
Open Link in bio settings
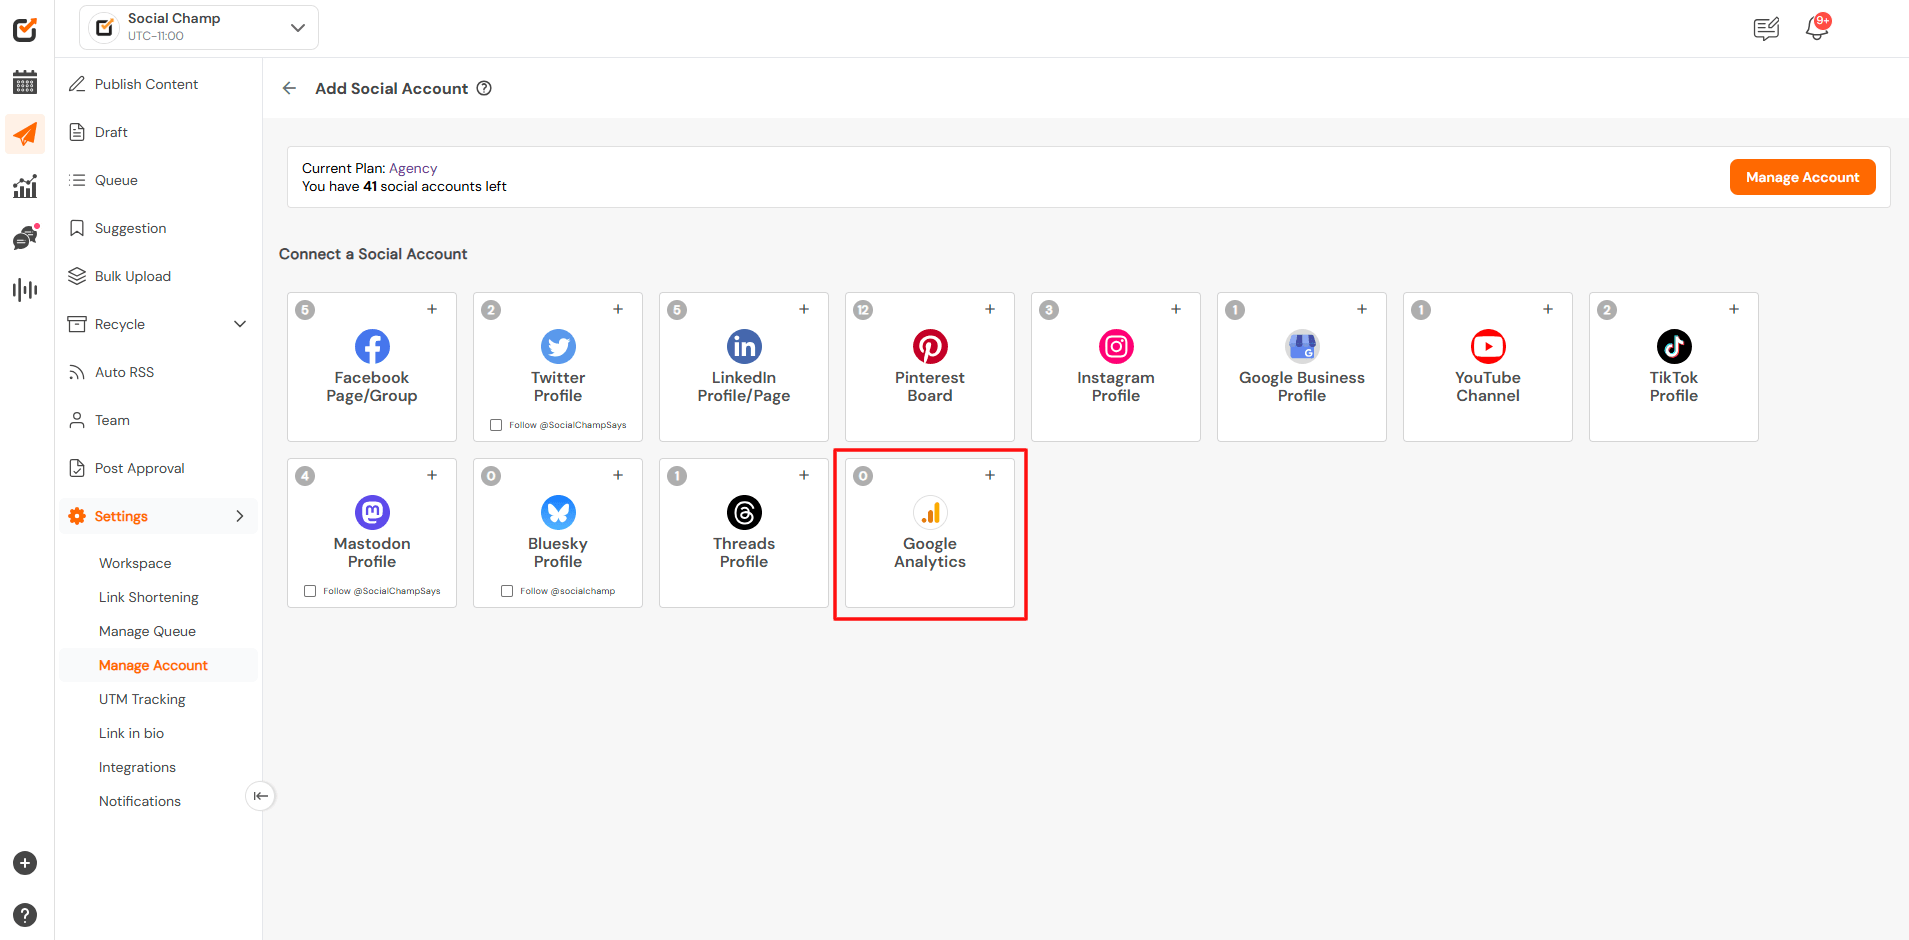[x=131, y=733]
